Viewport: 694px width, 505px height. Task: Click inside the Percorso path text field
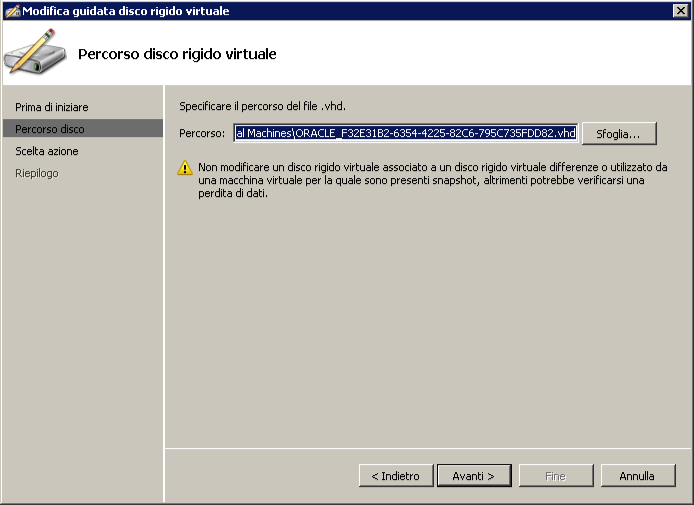(405, 133)
